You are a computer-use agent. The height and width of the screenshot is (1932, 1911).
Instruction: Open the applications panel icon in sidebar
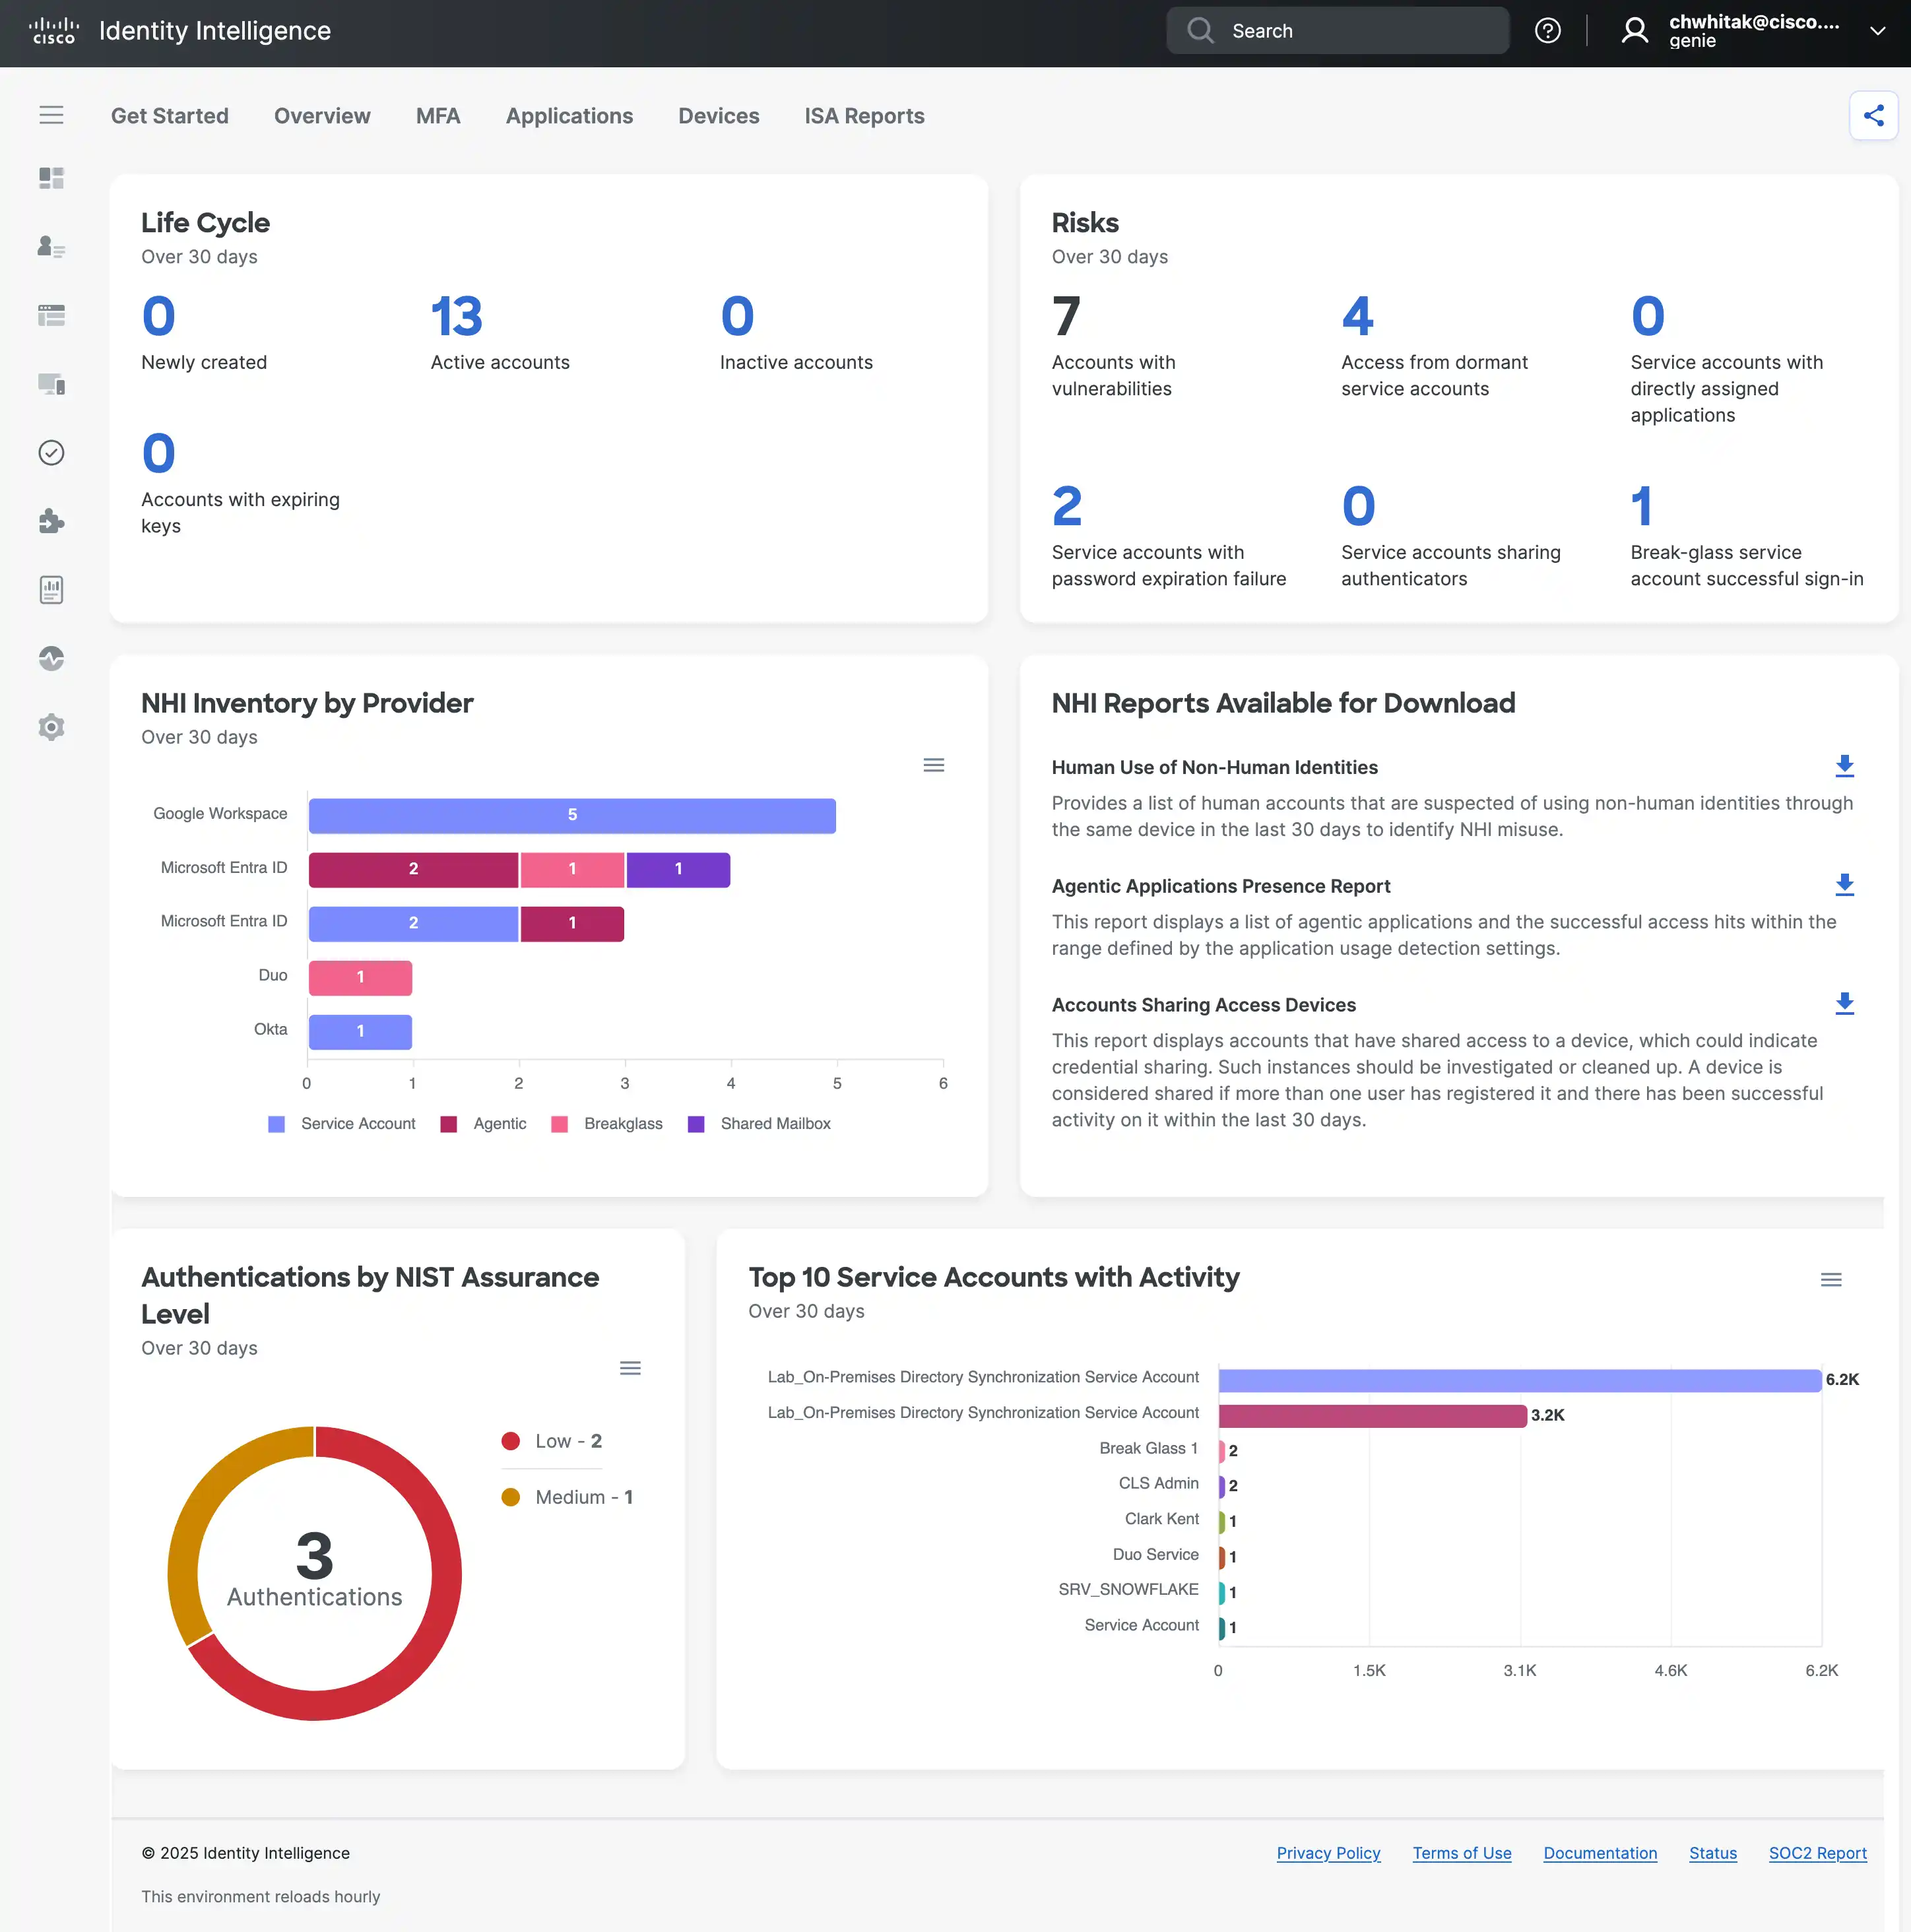click(51, 315)
